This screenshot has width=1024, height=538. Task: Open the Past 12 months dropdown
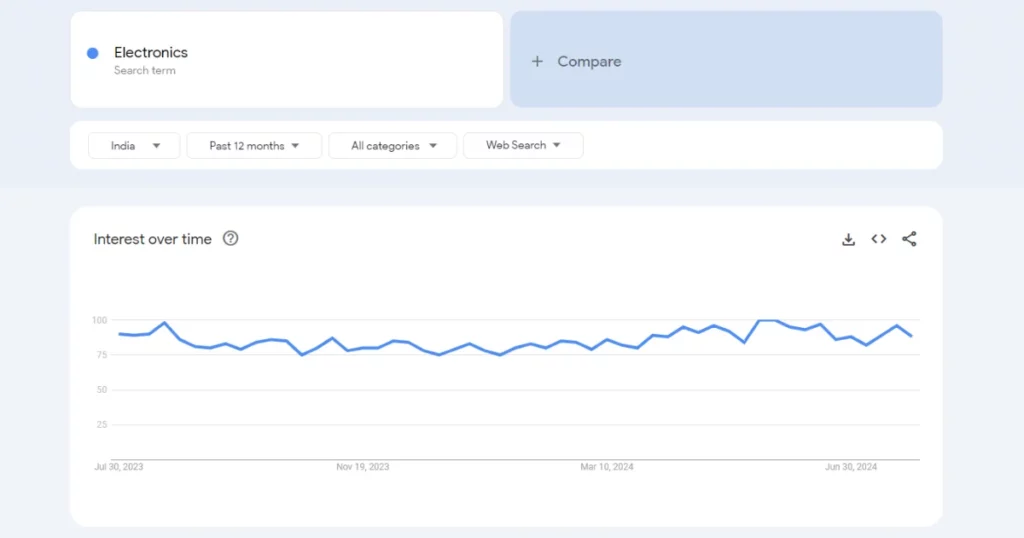[254, 146]
